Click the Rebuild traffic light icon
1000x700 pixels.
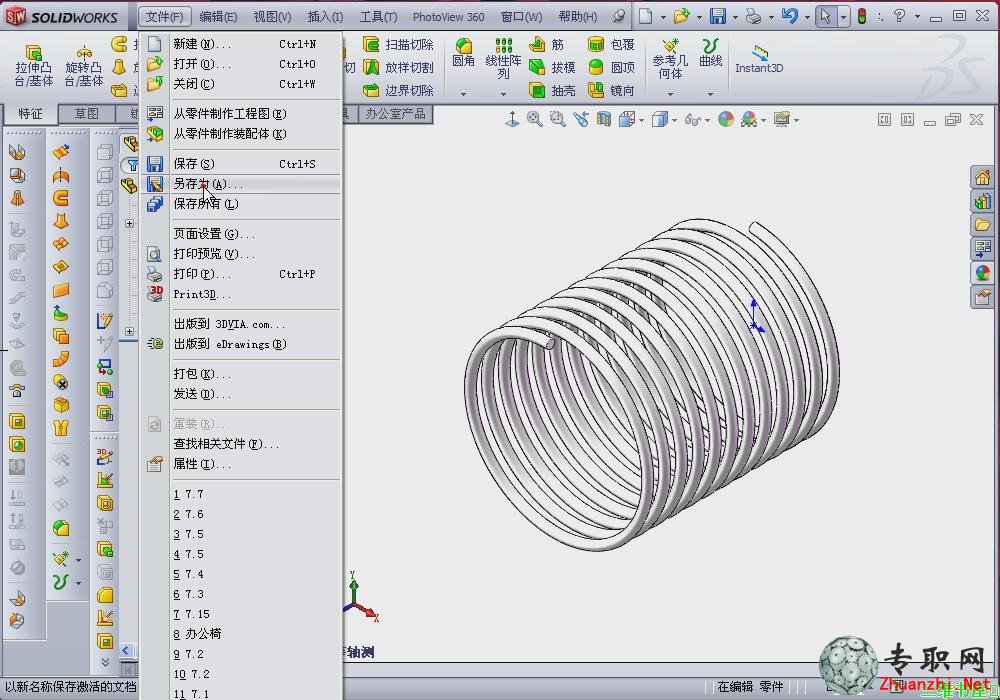click(x=862, y=17)
